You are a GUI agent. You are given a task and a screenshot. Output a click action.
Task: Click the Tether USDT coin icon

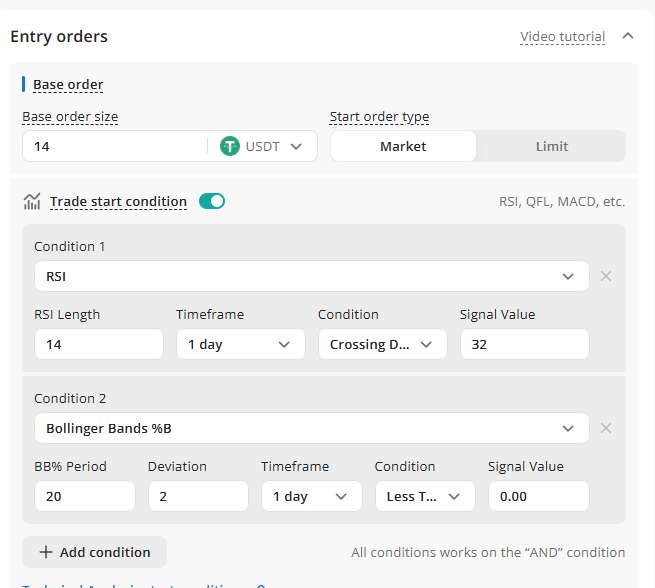point(230,146)
